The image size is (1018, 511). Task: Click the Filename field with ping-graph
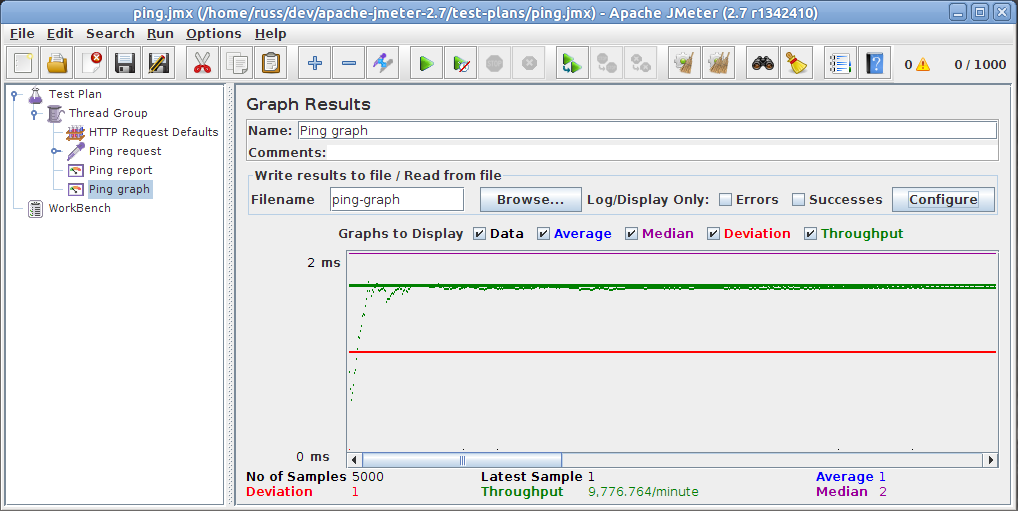tap(397, 200)
